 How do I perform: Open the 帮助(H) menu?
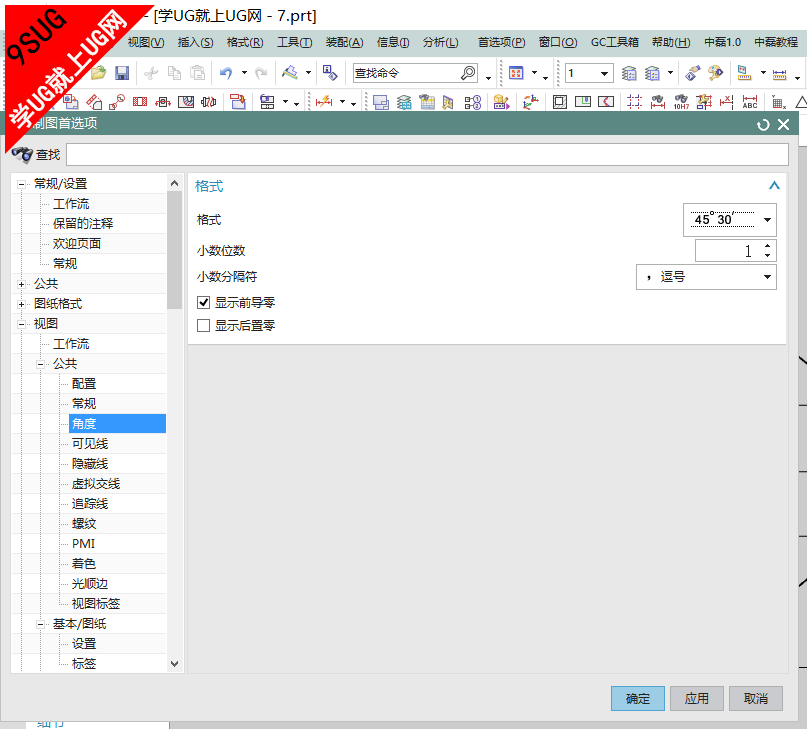pyautogui.click(x=671, y=42)
